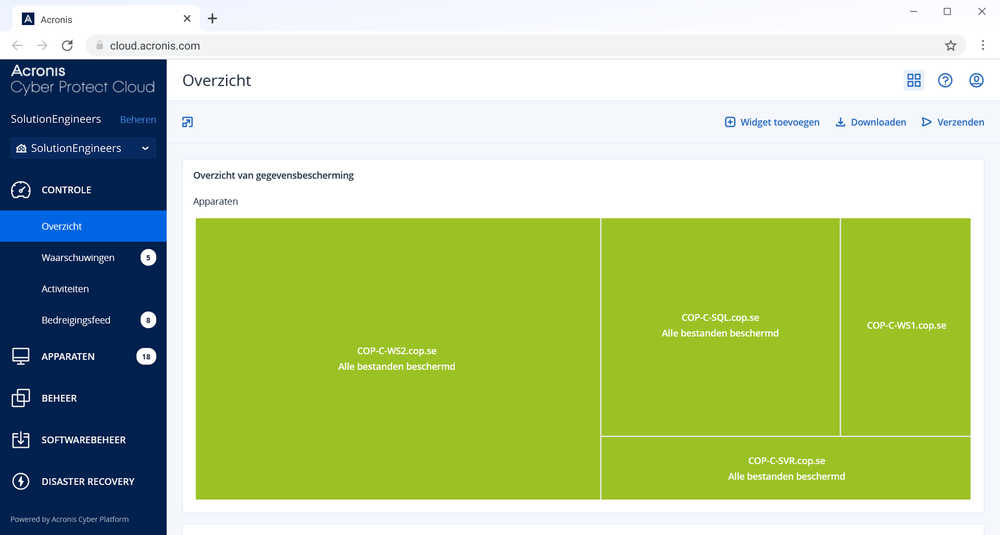Click the Verzenden send icon
Image resolution: width=1000 pixels, height=535 pixels.
(x=927, y=122)
